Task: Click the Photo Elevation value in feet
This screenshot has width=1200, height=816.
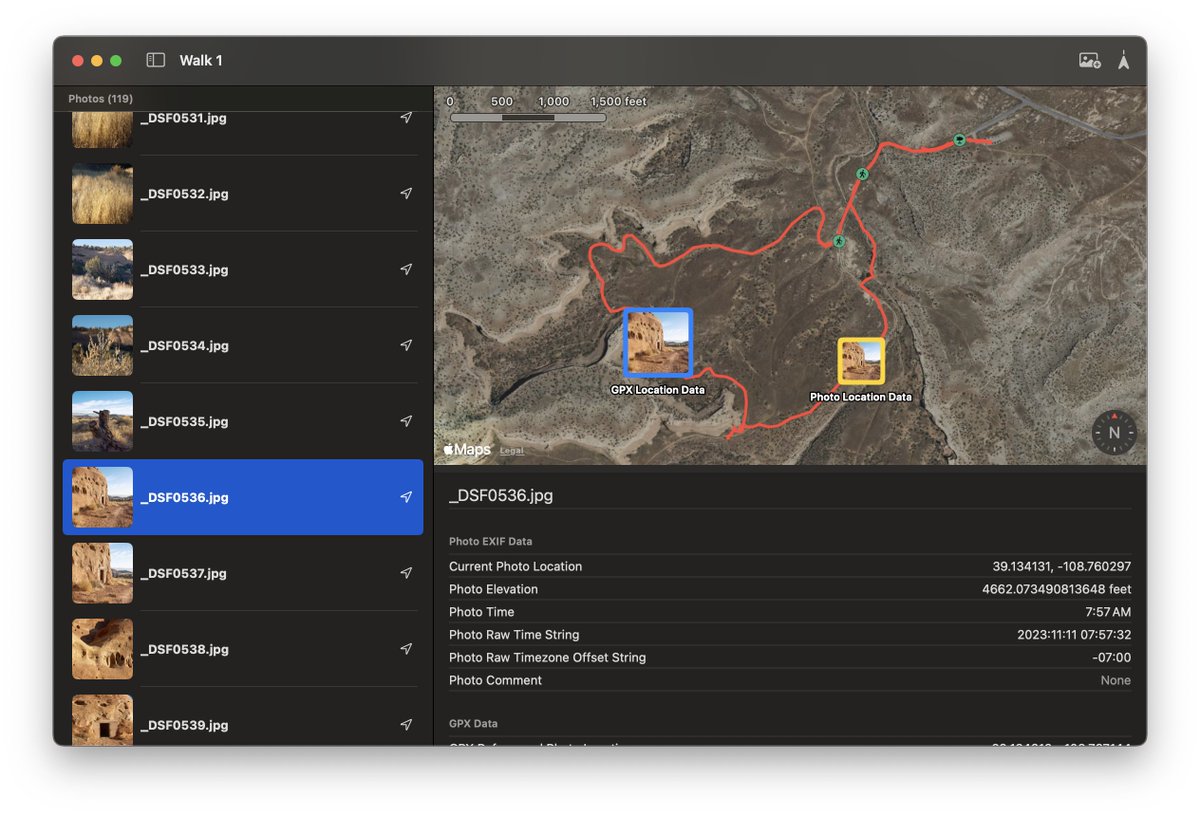Action: click(x=1056, y=589)
